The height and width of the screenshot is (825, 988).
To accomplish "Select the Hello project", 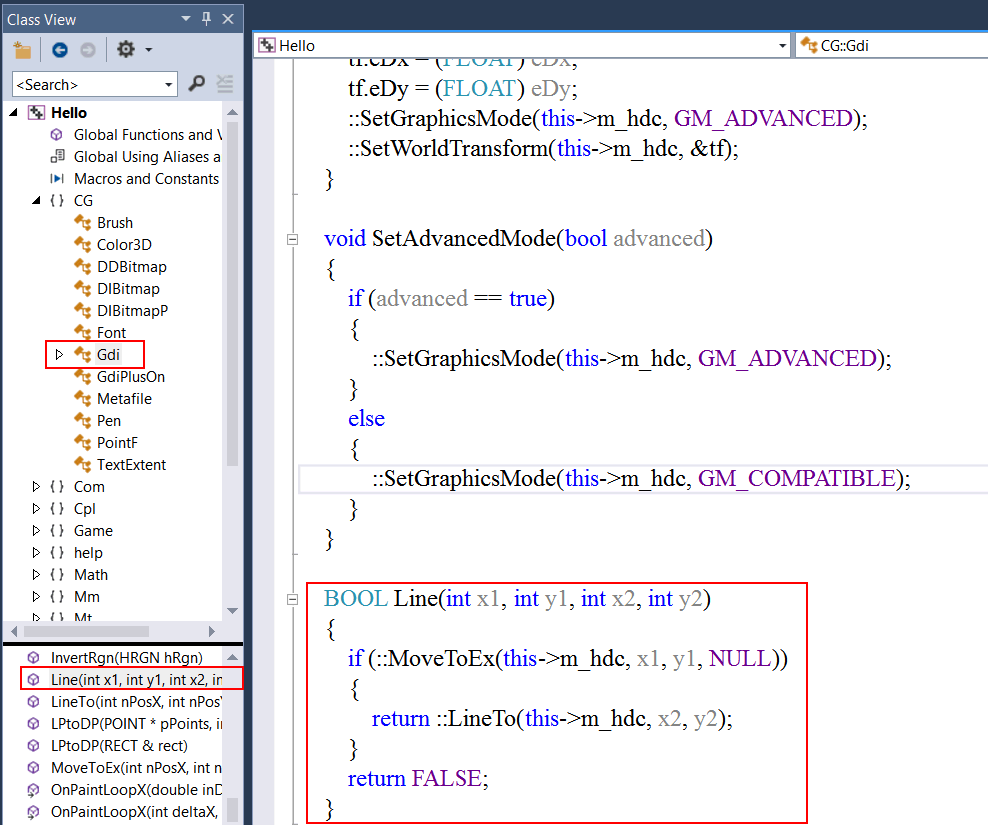I will click(69, 113).
